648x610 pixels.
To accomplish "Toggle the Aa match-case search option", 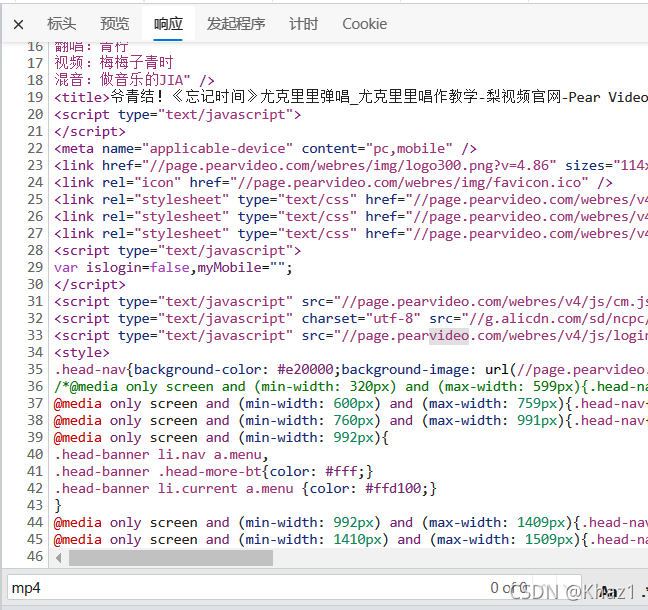I will (x=609, y=591).
